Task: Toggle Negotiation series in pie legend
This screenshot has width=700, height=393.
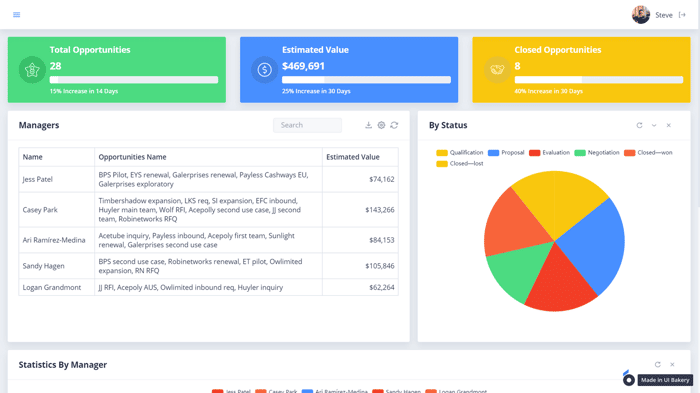Action: point(597,153)
